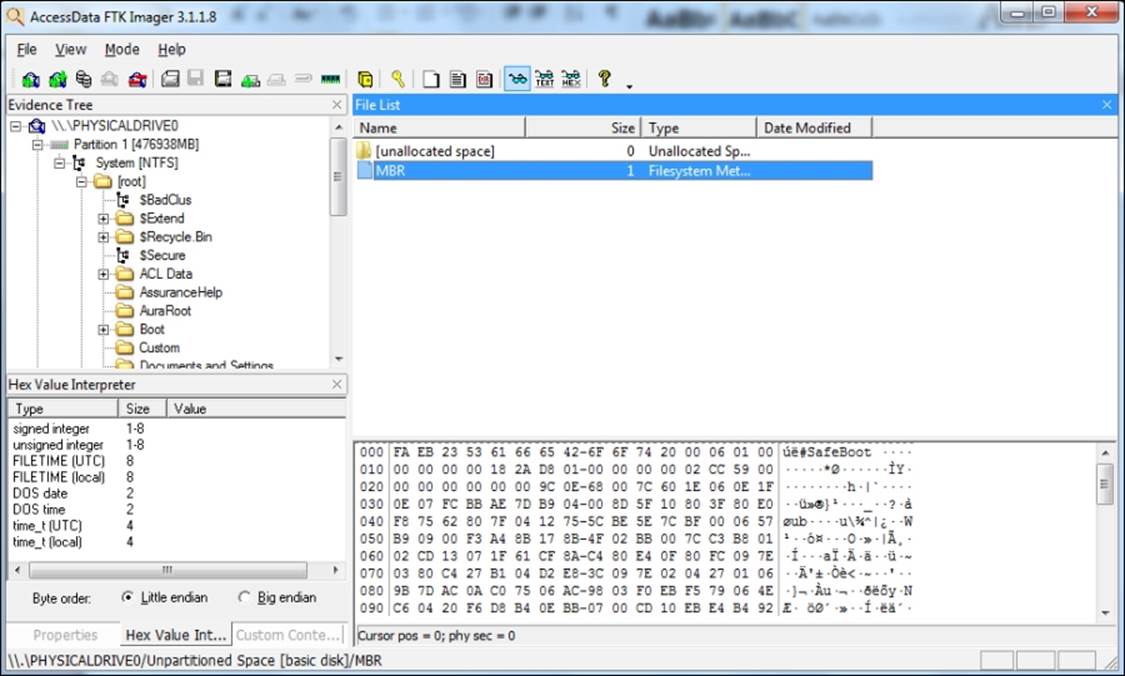
Task: Expand the ACL Data folder
Action: coord(103,274)
